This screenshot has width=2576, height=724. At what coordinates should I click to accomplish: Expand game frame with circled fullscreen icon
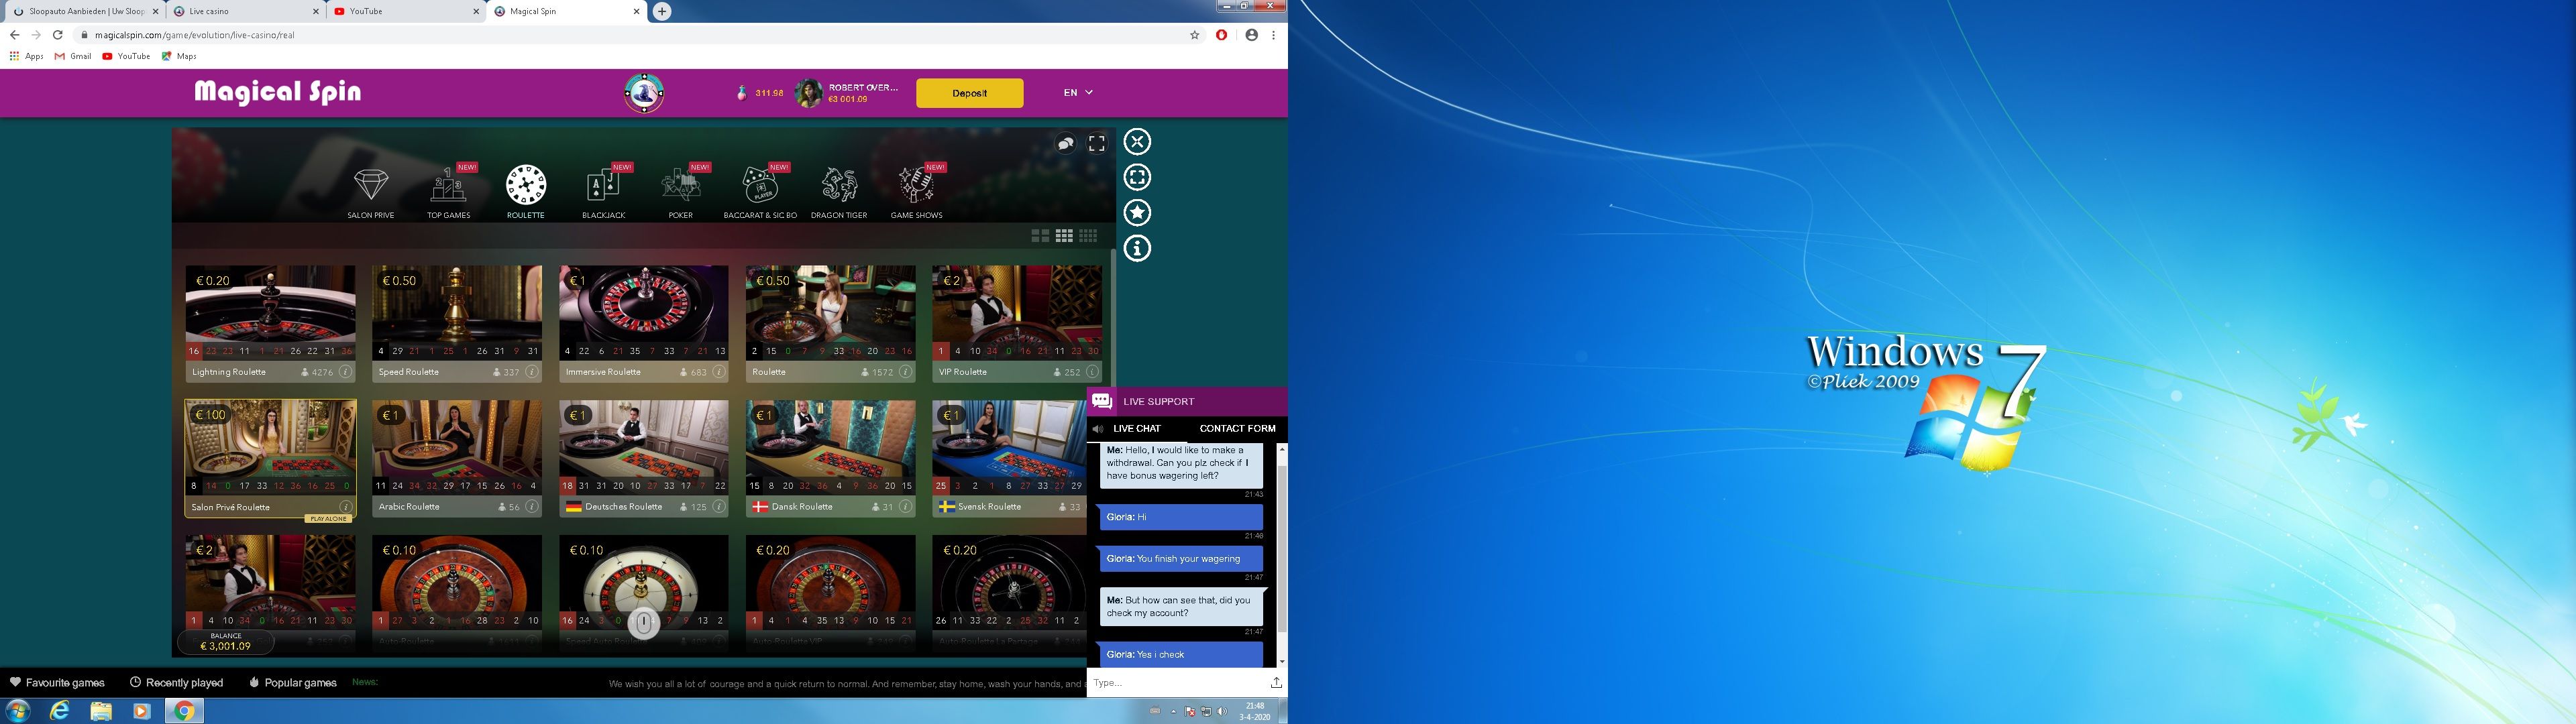1137,178
